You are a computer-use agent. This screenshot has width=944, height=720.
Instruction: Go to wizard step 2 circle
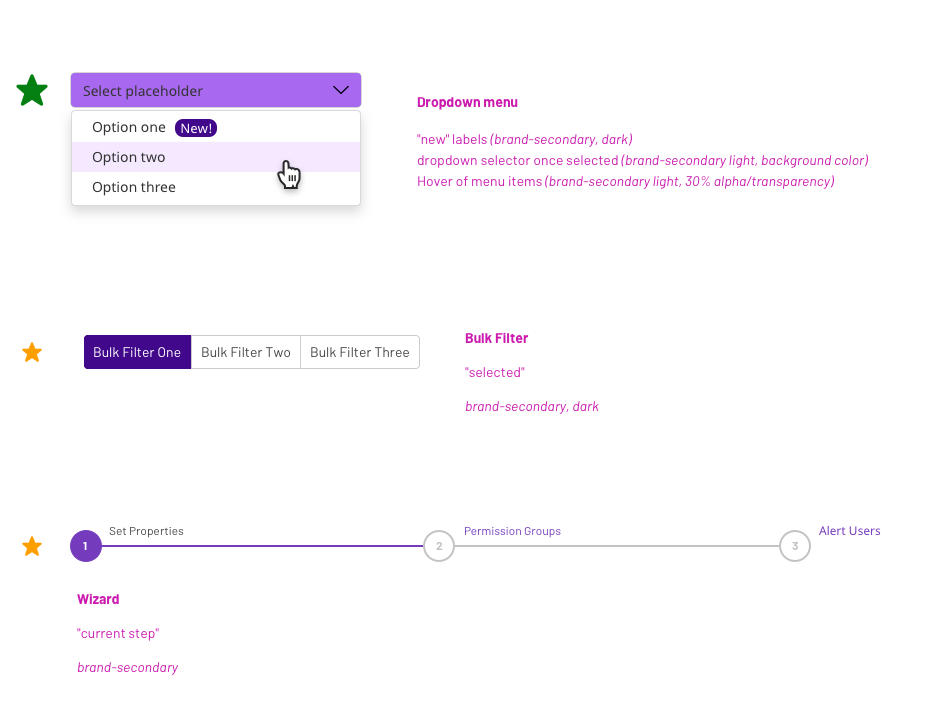tap(439, 546)
